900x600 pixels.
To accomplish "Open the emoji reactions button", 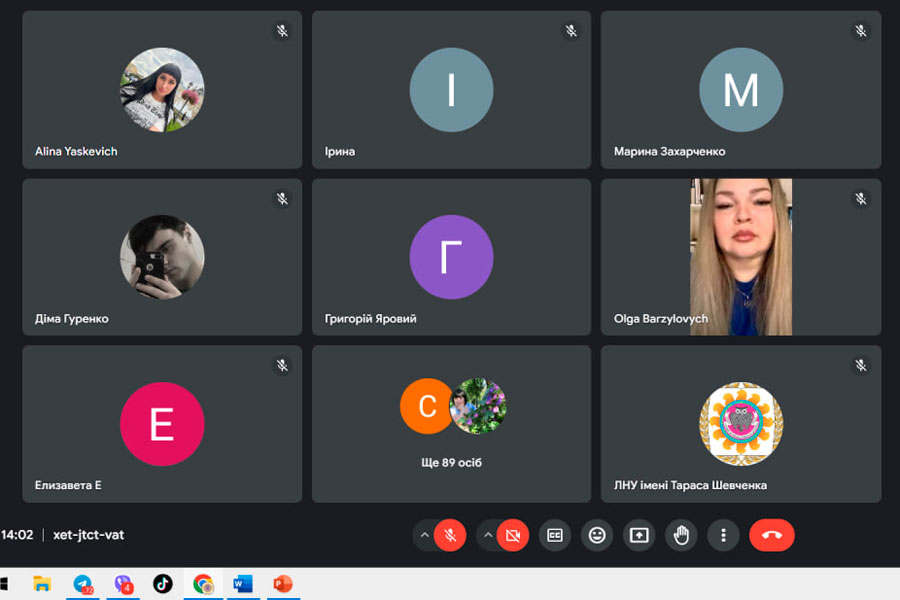I will point(597,535).
